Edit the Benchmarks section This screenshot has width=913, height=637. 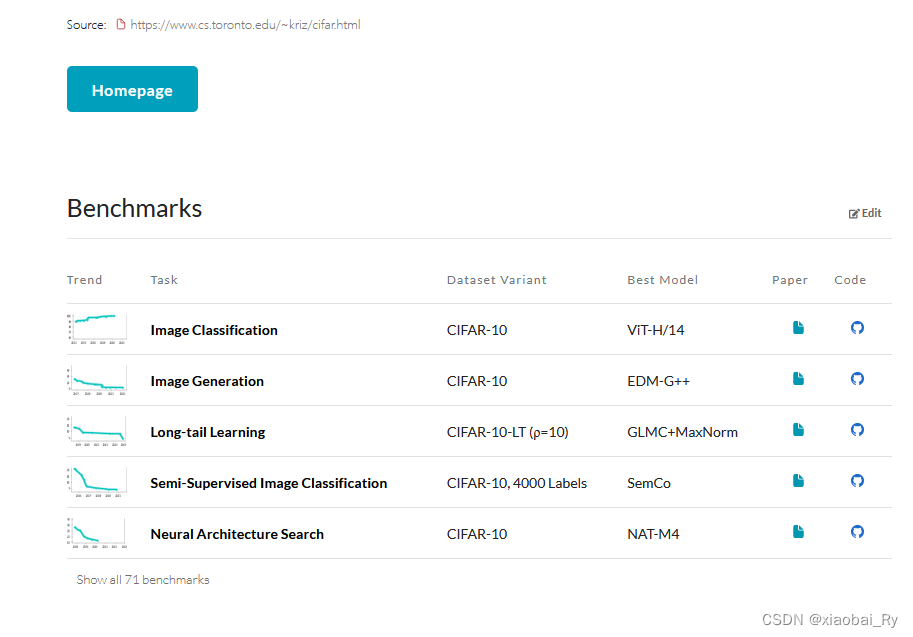pos(865,213)
